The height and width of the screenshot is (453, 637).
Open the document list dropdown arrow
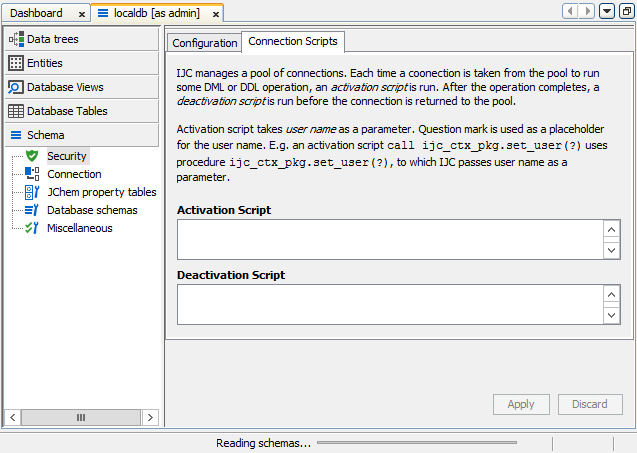(607, 12)
